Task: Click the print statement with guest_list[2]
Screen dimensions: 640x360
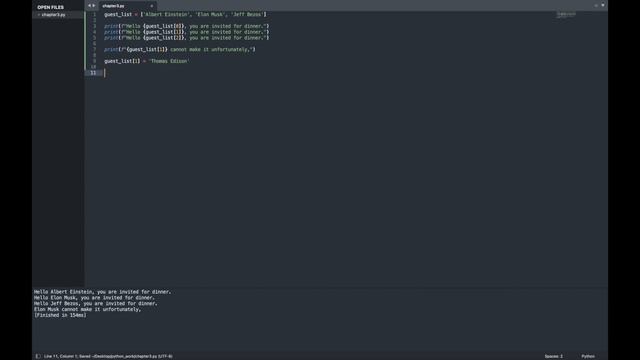Action: pyautogui.click(x=186, y=38)
